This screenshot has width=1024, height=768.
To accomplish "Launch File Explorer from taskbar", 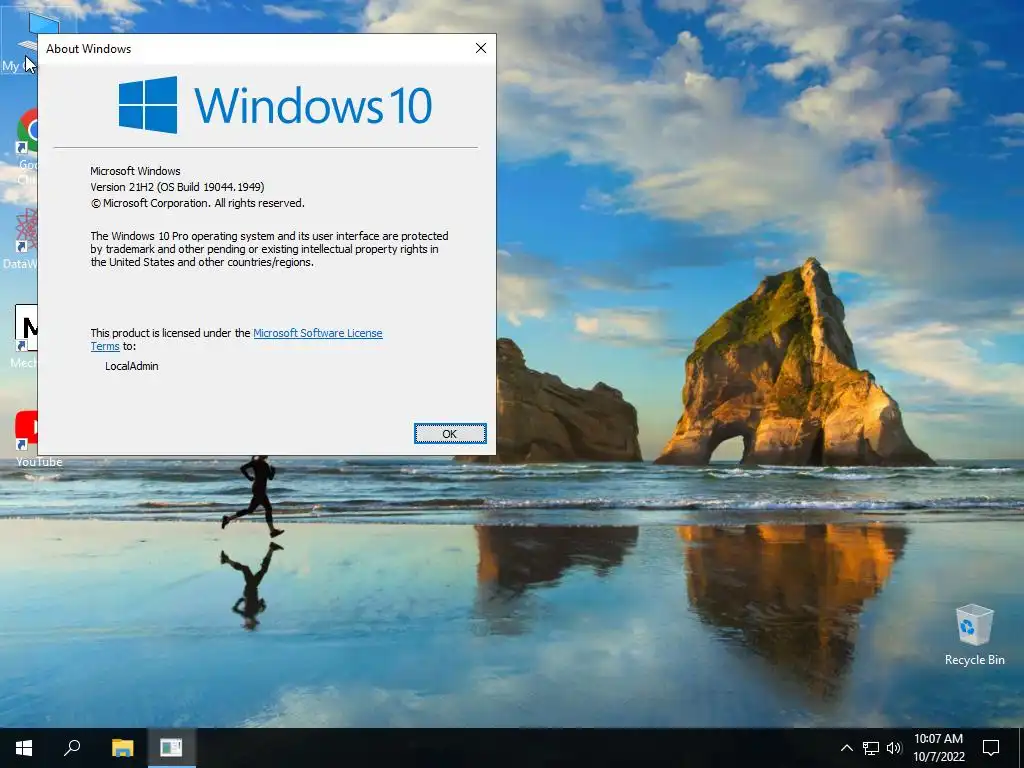I will click(122, 748).
